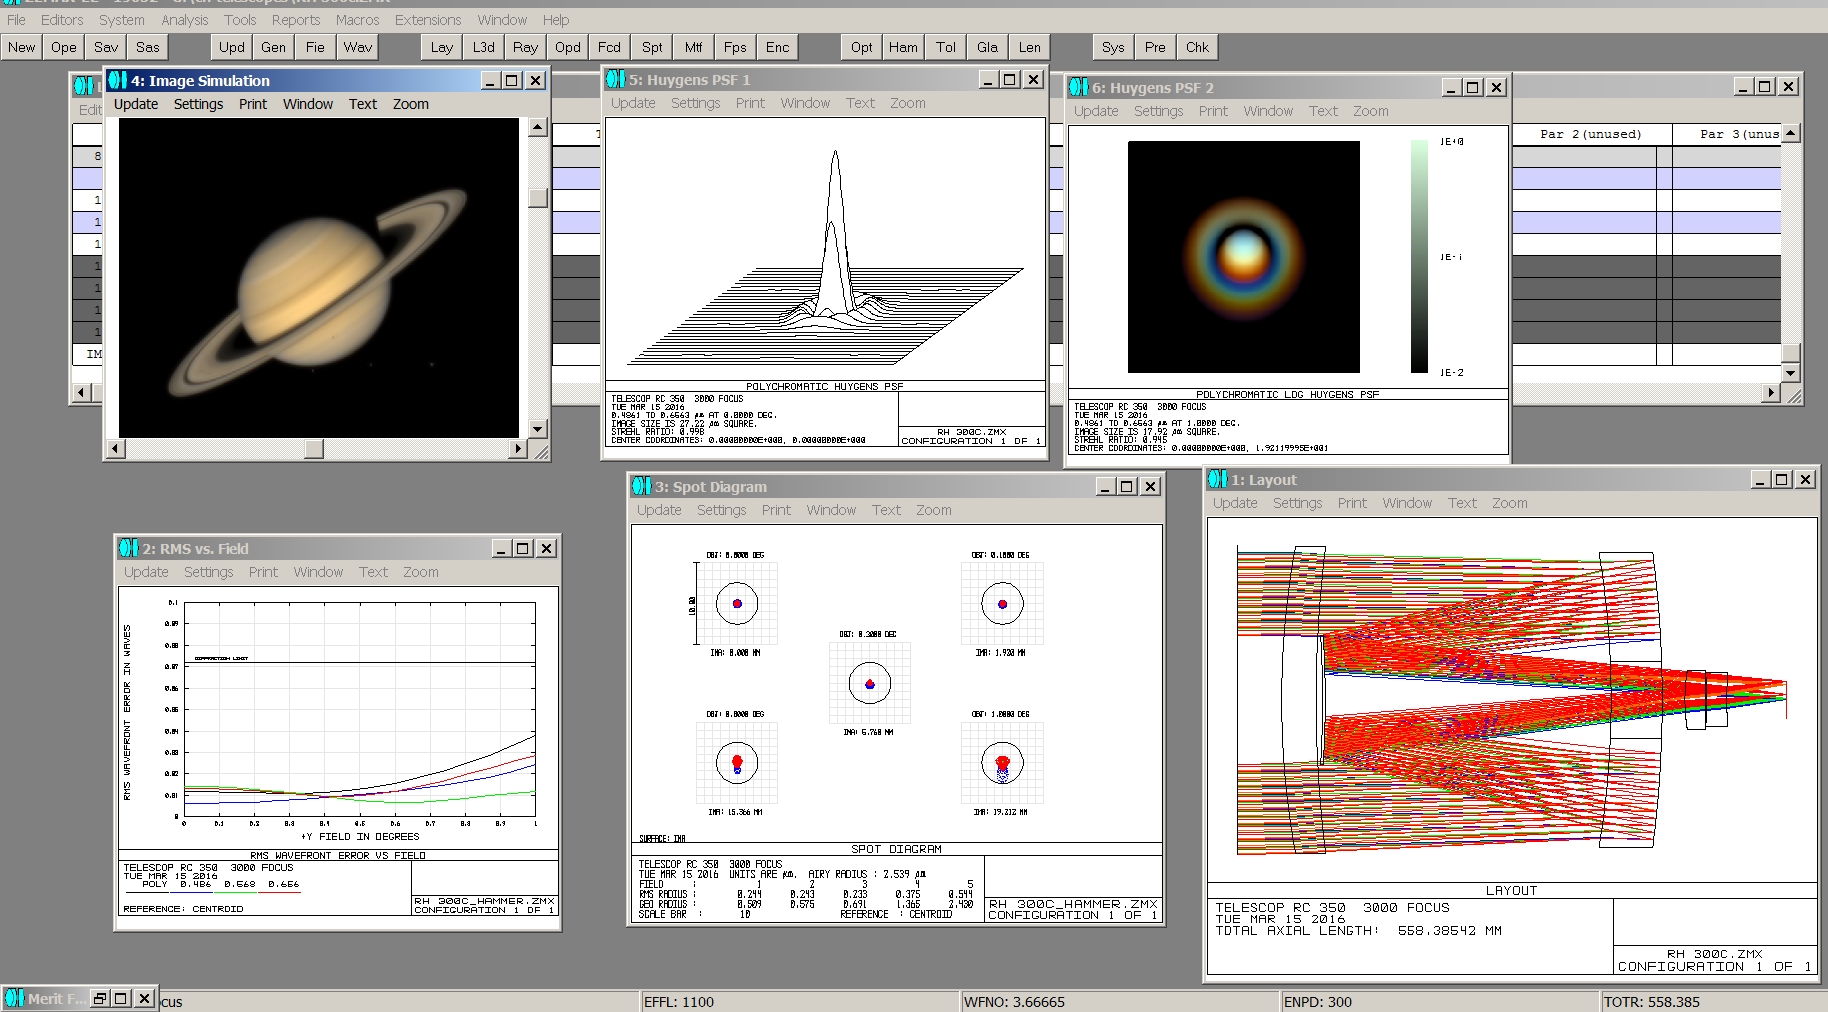Open the Analysis menu

pos(185,20)
